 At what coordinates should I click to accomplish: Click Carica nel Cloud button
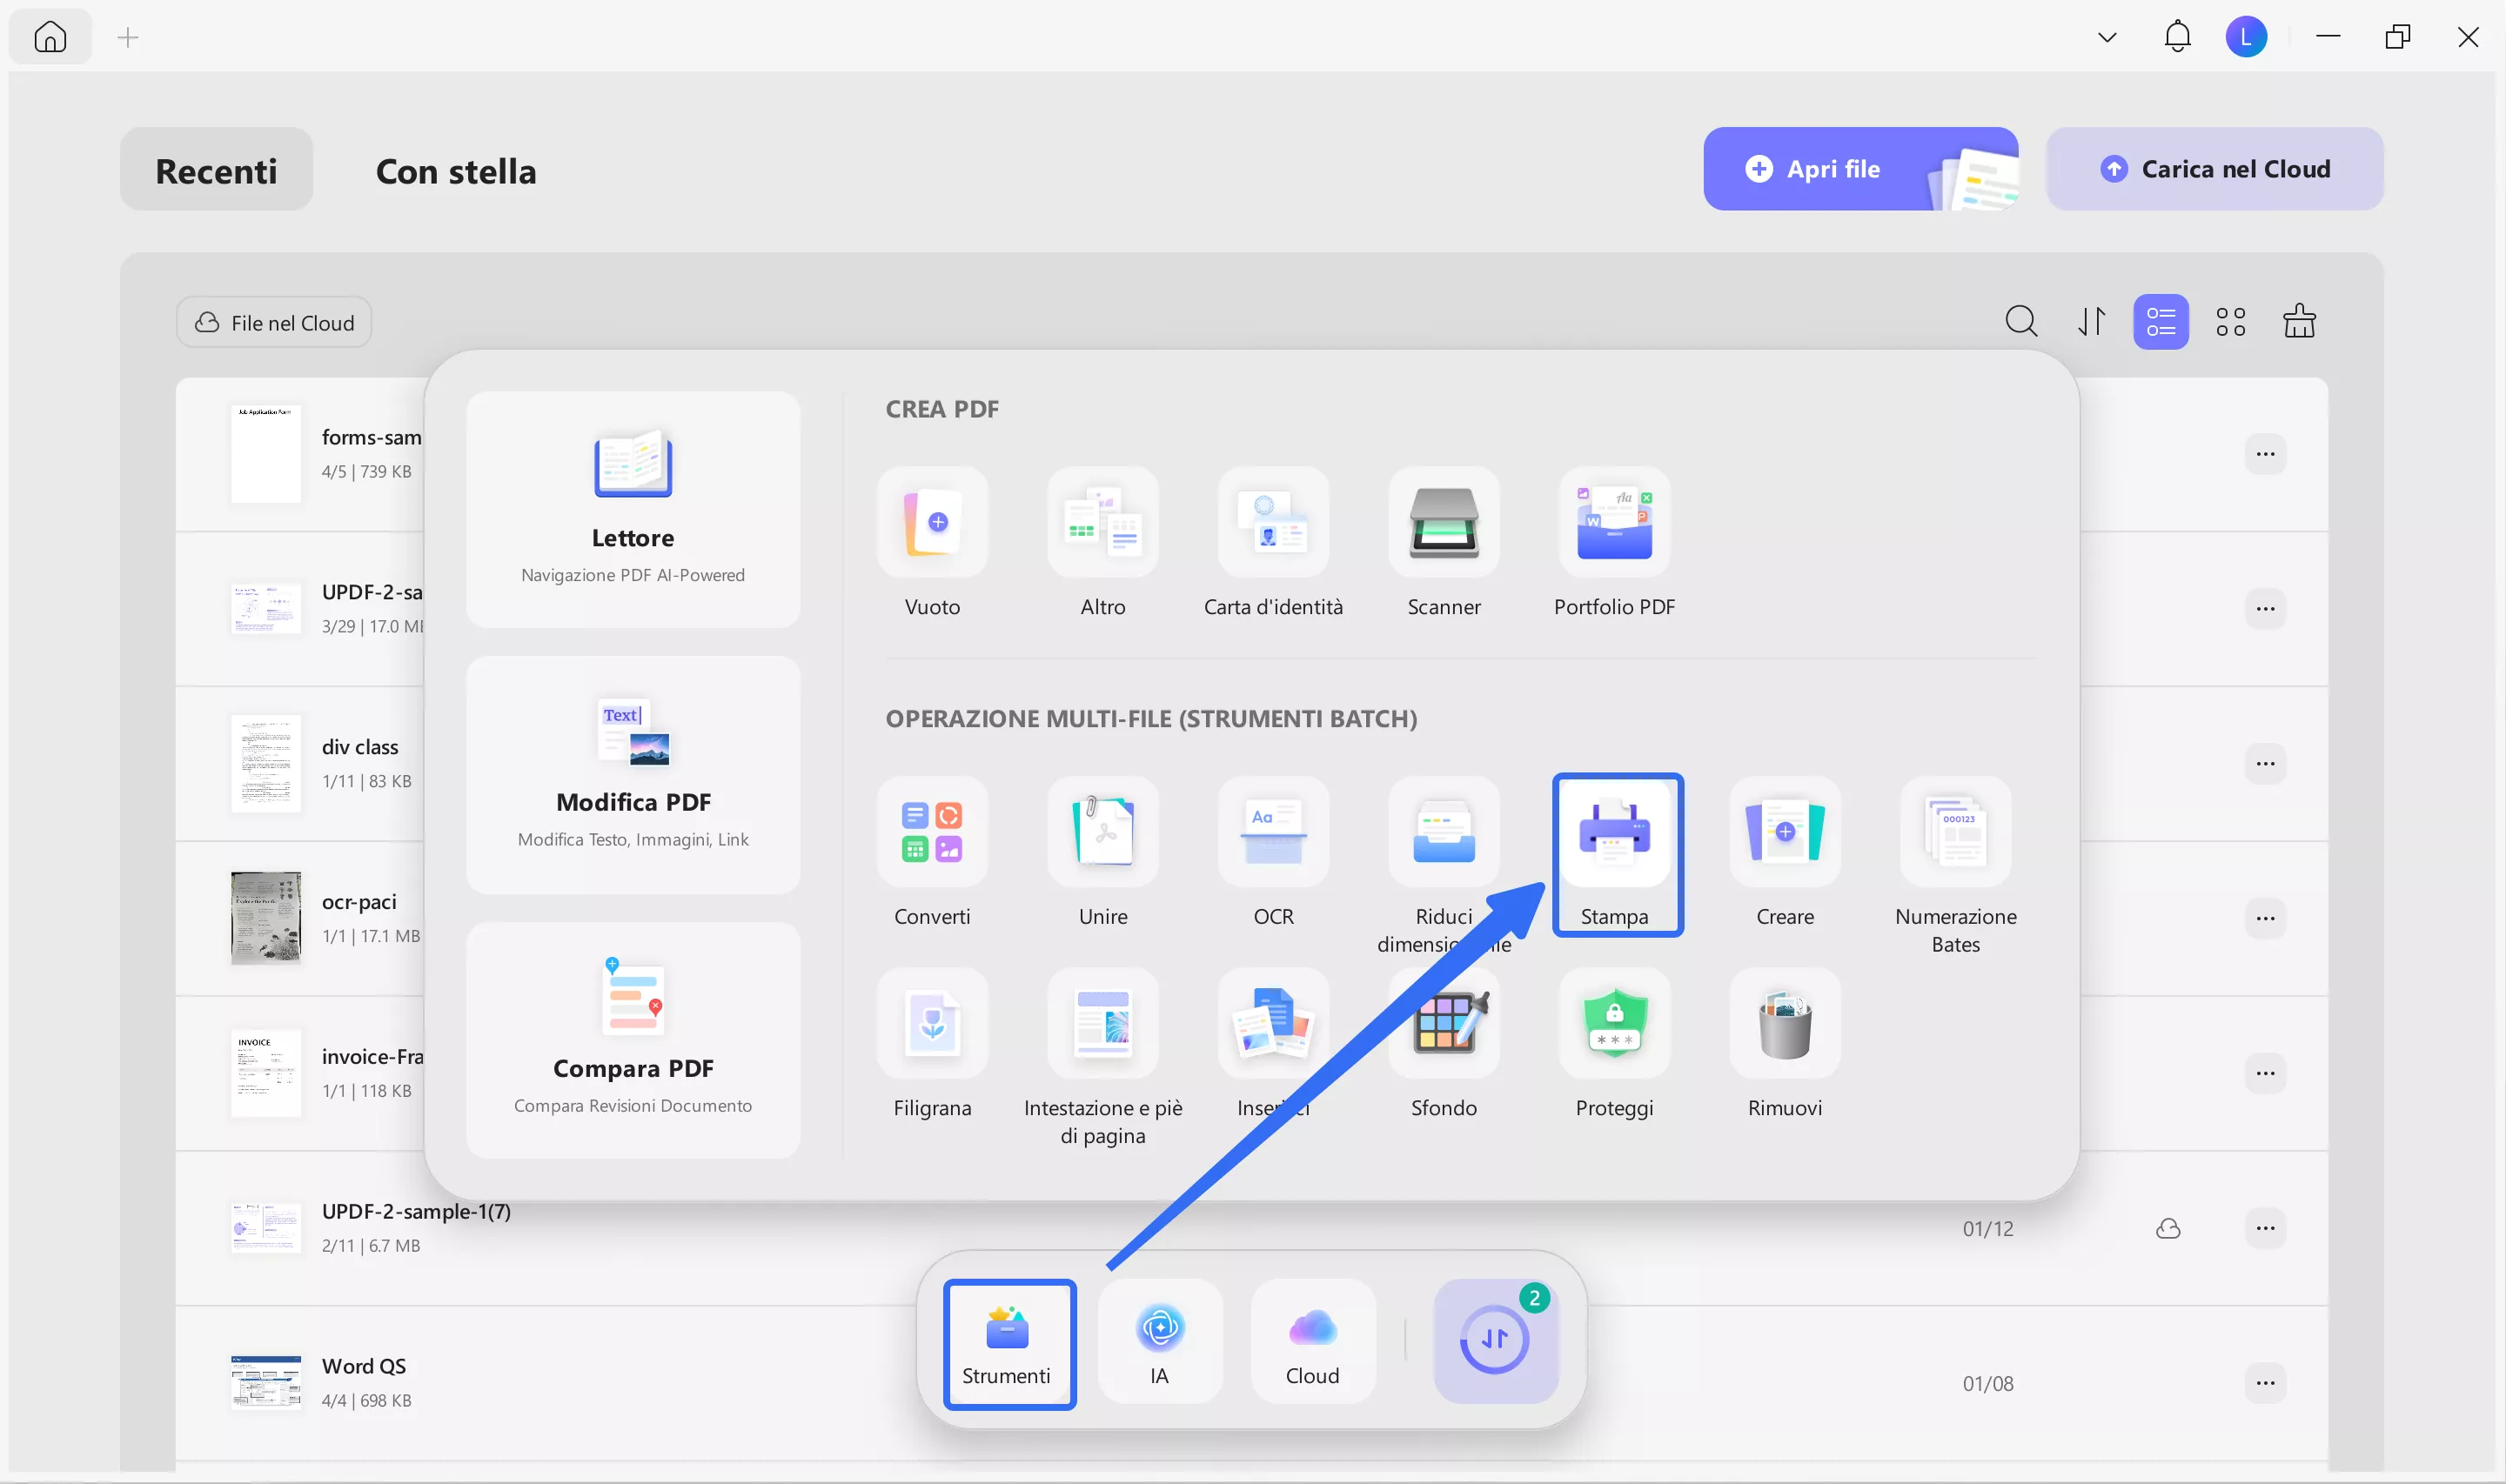[x=2214, y=169]
